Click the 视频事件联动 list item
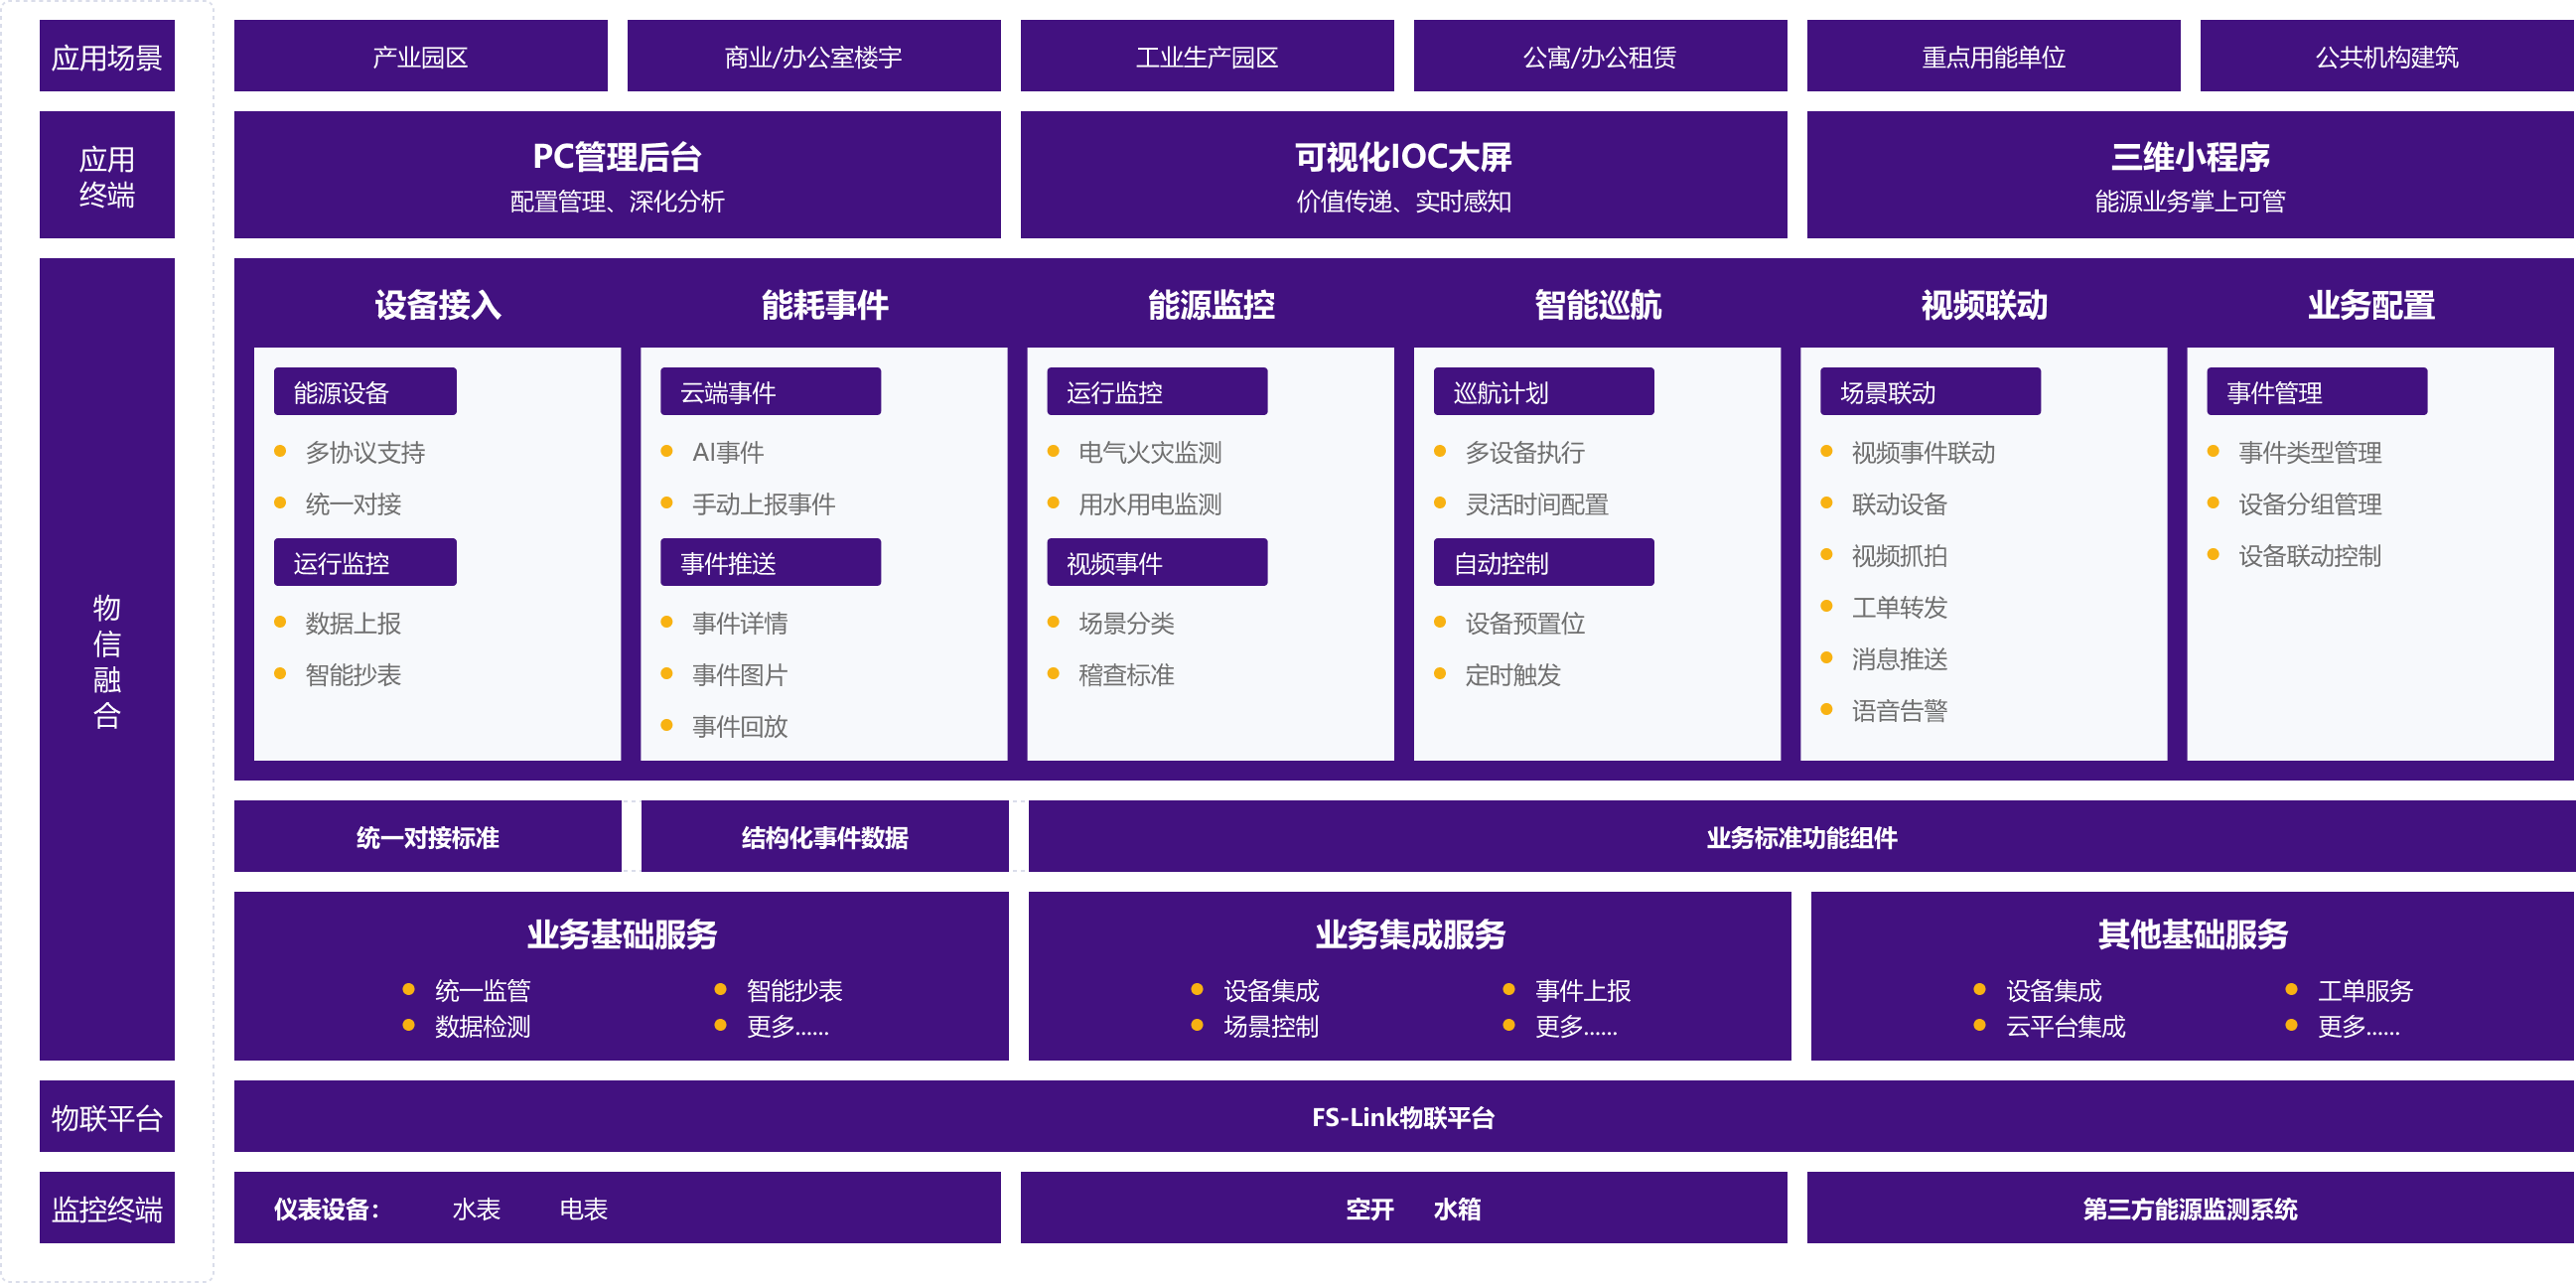 pyautogui.click(x=1923, y=452)
